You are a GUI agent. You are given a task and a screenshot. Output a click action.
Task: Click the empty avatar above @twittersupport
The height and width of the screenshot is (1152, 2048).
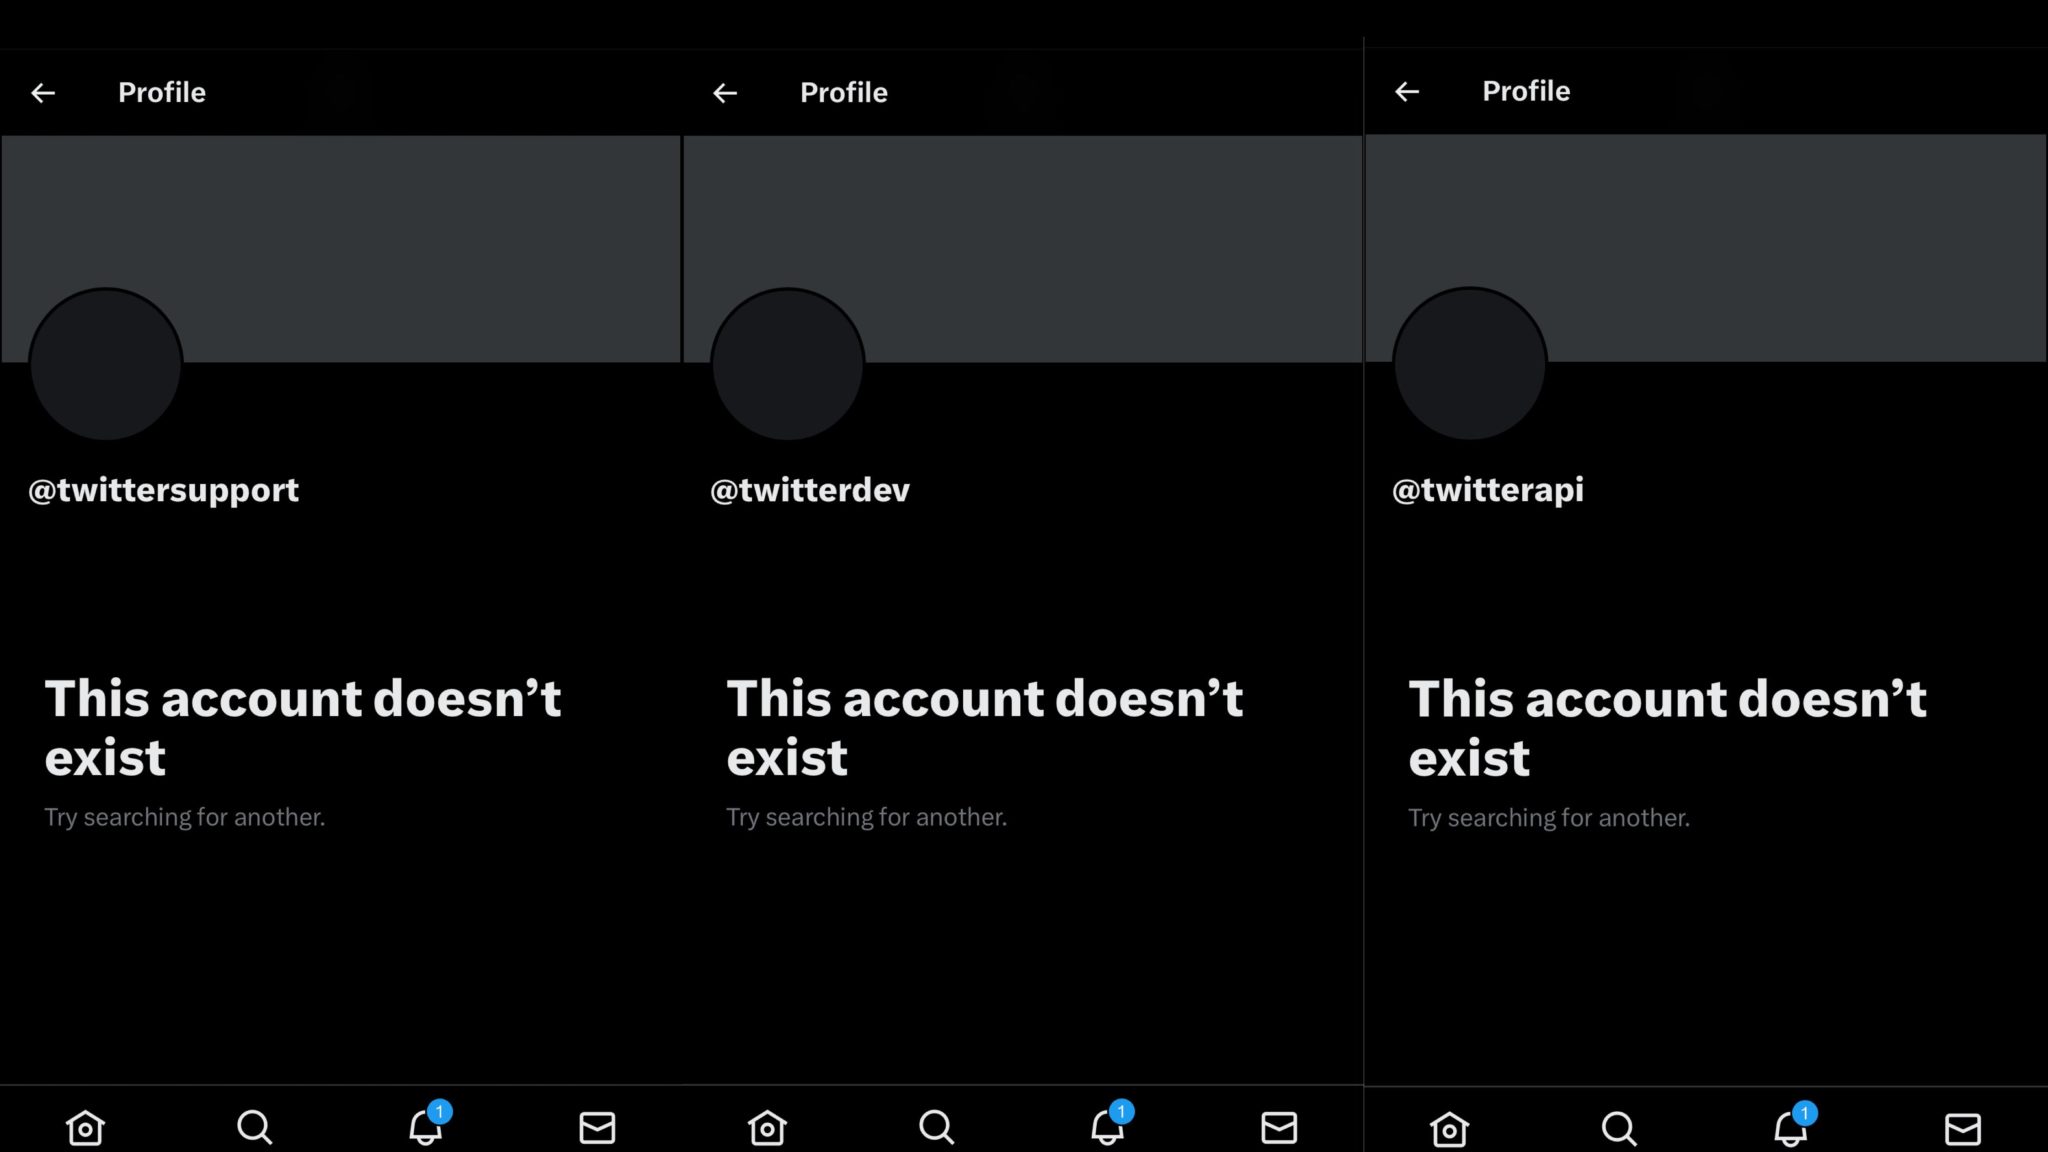[106, 365]
